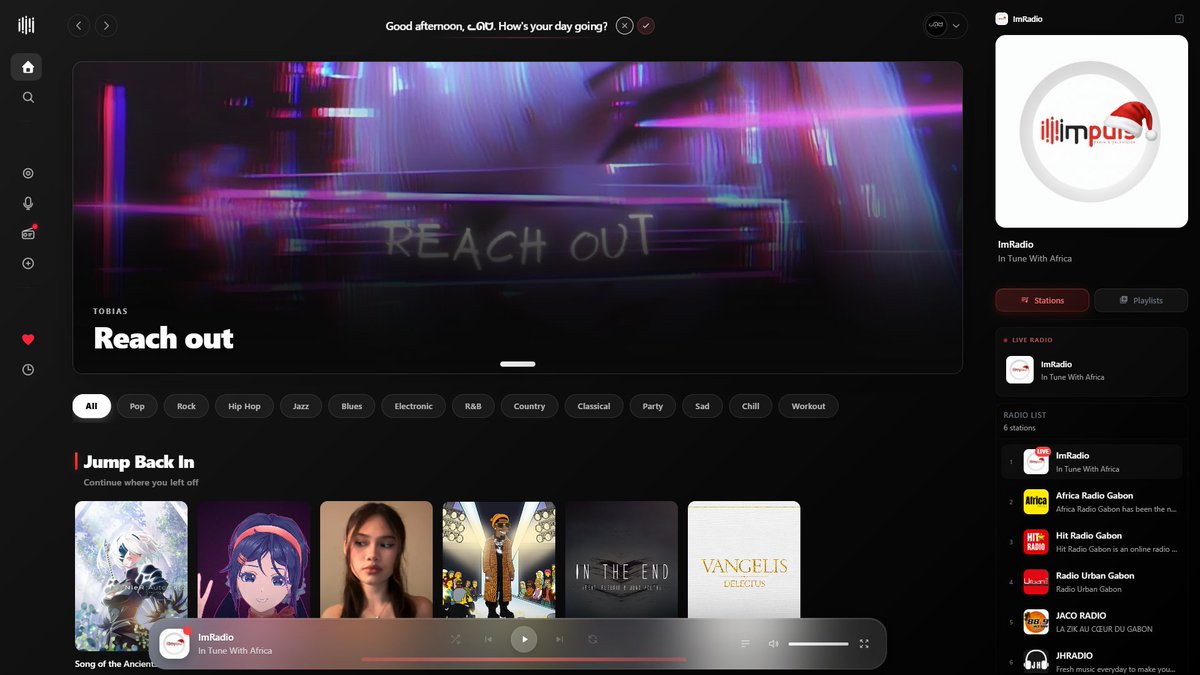Viewport: 1200px width, 675px height.
Task: Skip to previous track
Action: pyautogui.click(x=488, y=640)
